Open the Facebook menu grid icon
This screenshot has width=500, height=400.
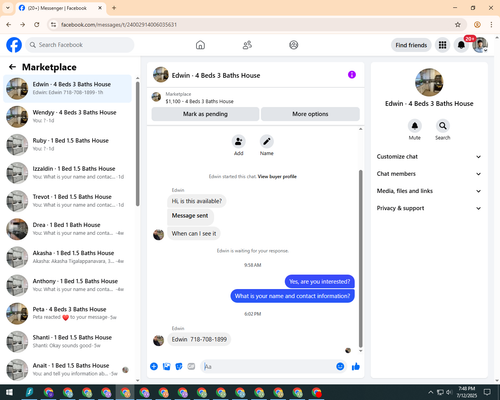tap(442, 45)
